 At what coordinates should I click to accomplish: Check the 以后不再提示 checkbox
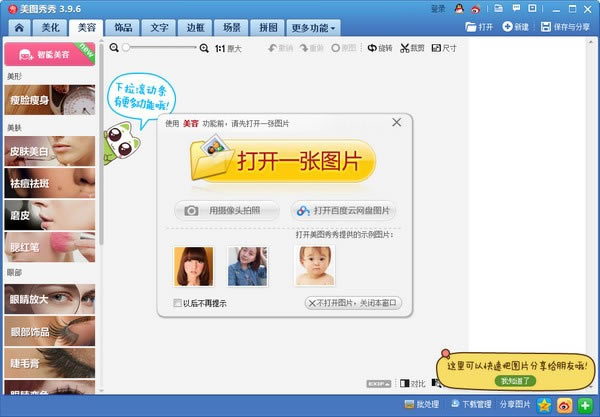(x=178, y=302)
